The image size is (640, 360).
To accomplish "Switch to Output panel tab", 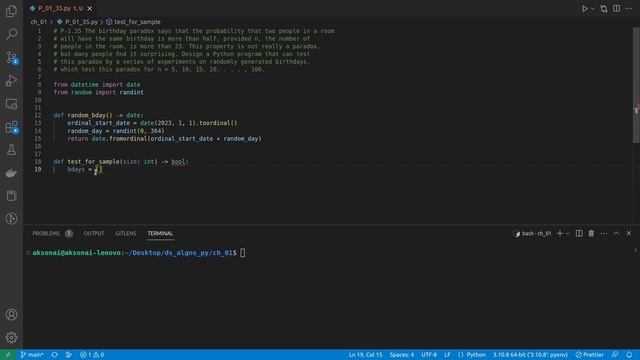I will (94, 233).
